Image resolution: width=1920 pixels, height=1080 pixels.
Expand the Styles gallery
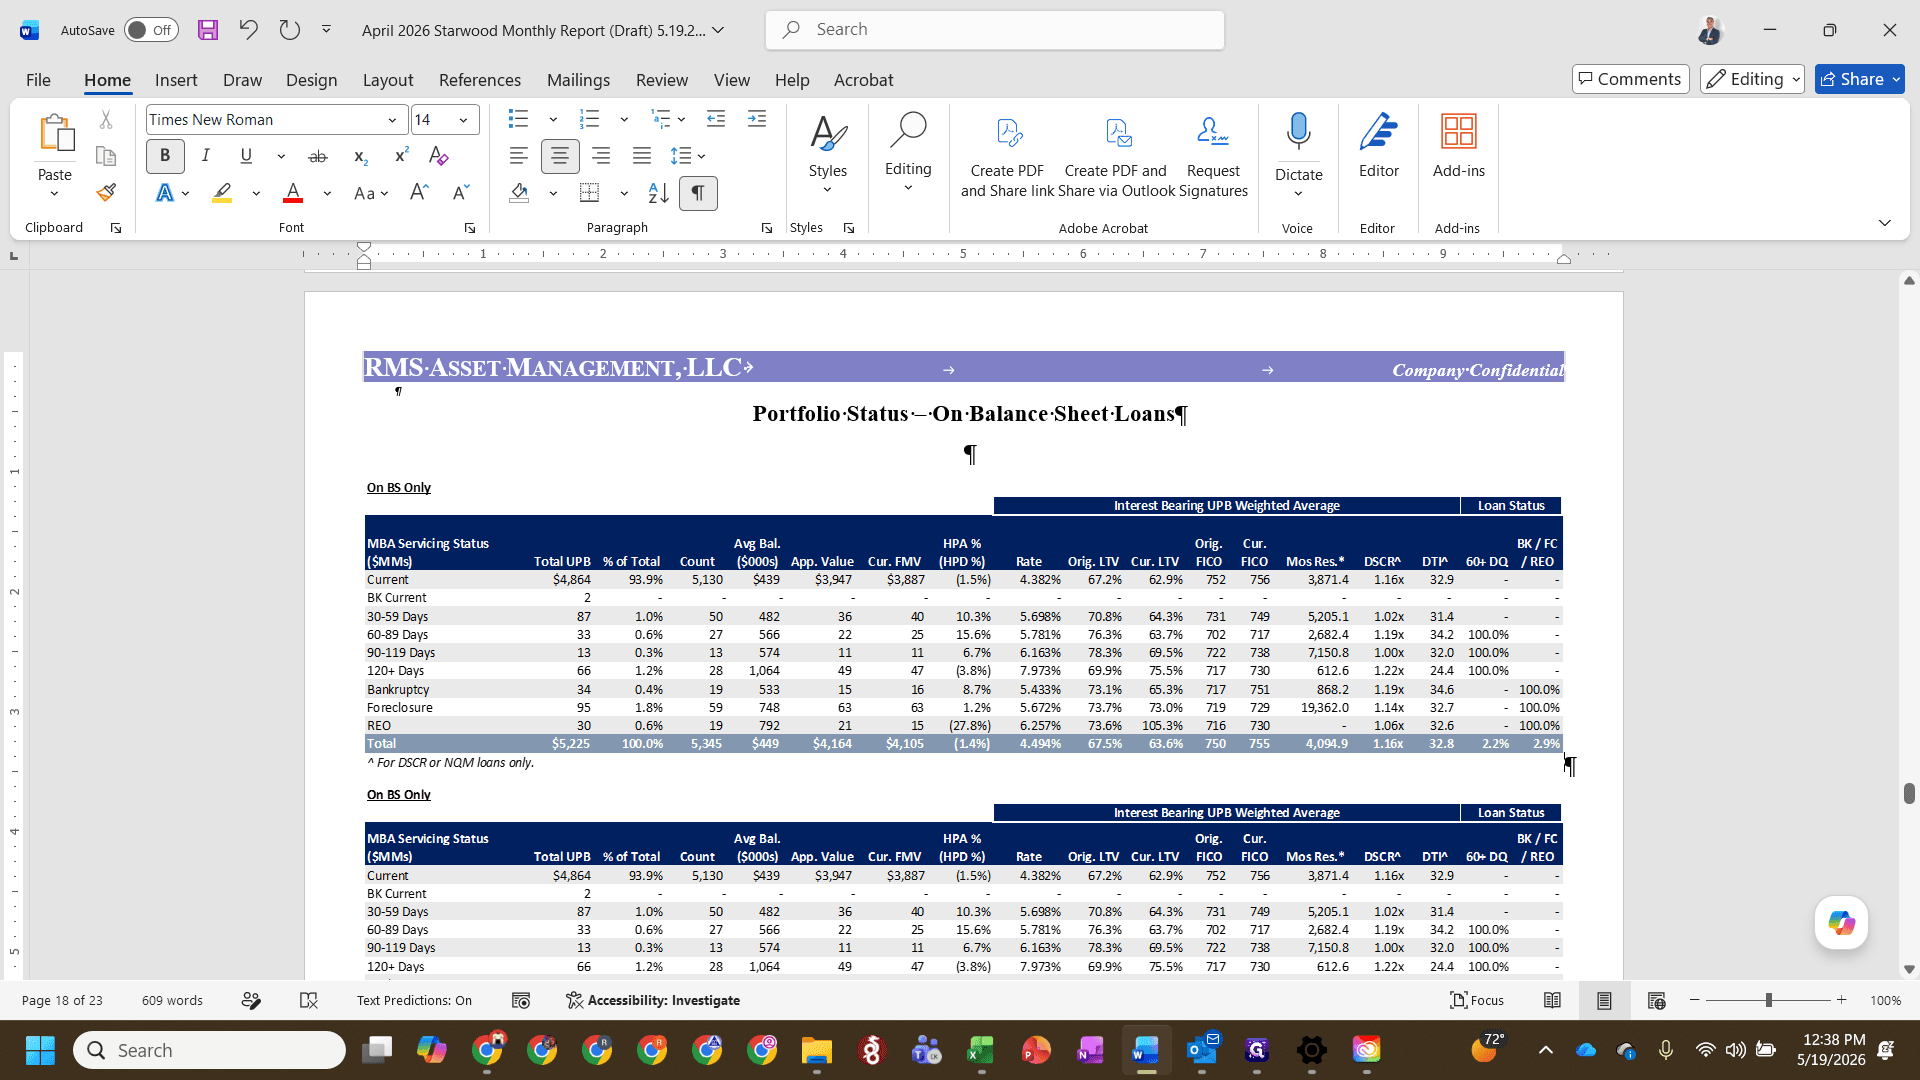[x=827, y=155]
